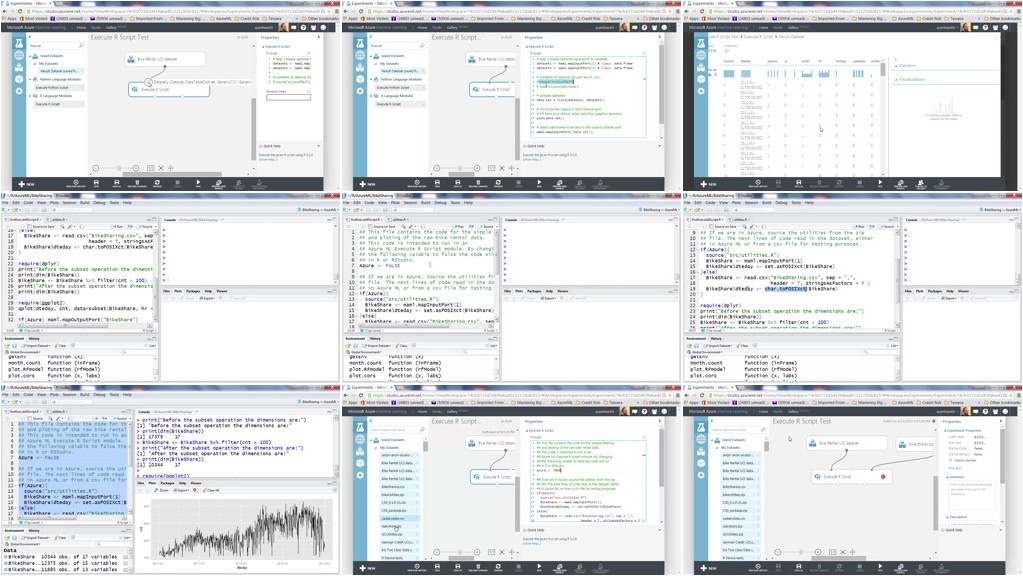Toggle Disable update checkbox in ninth frame

(x=951, y=460)
